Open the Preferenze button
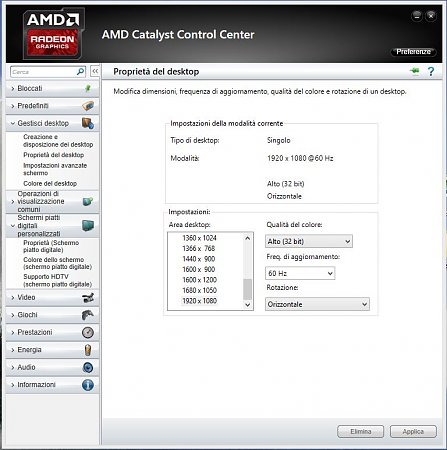 413,52
